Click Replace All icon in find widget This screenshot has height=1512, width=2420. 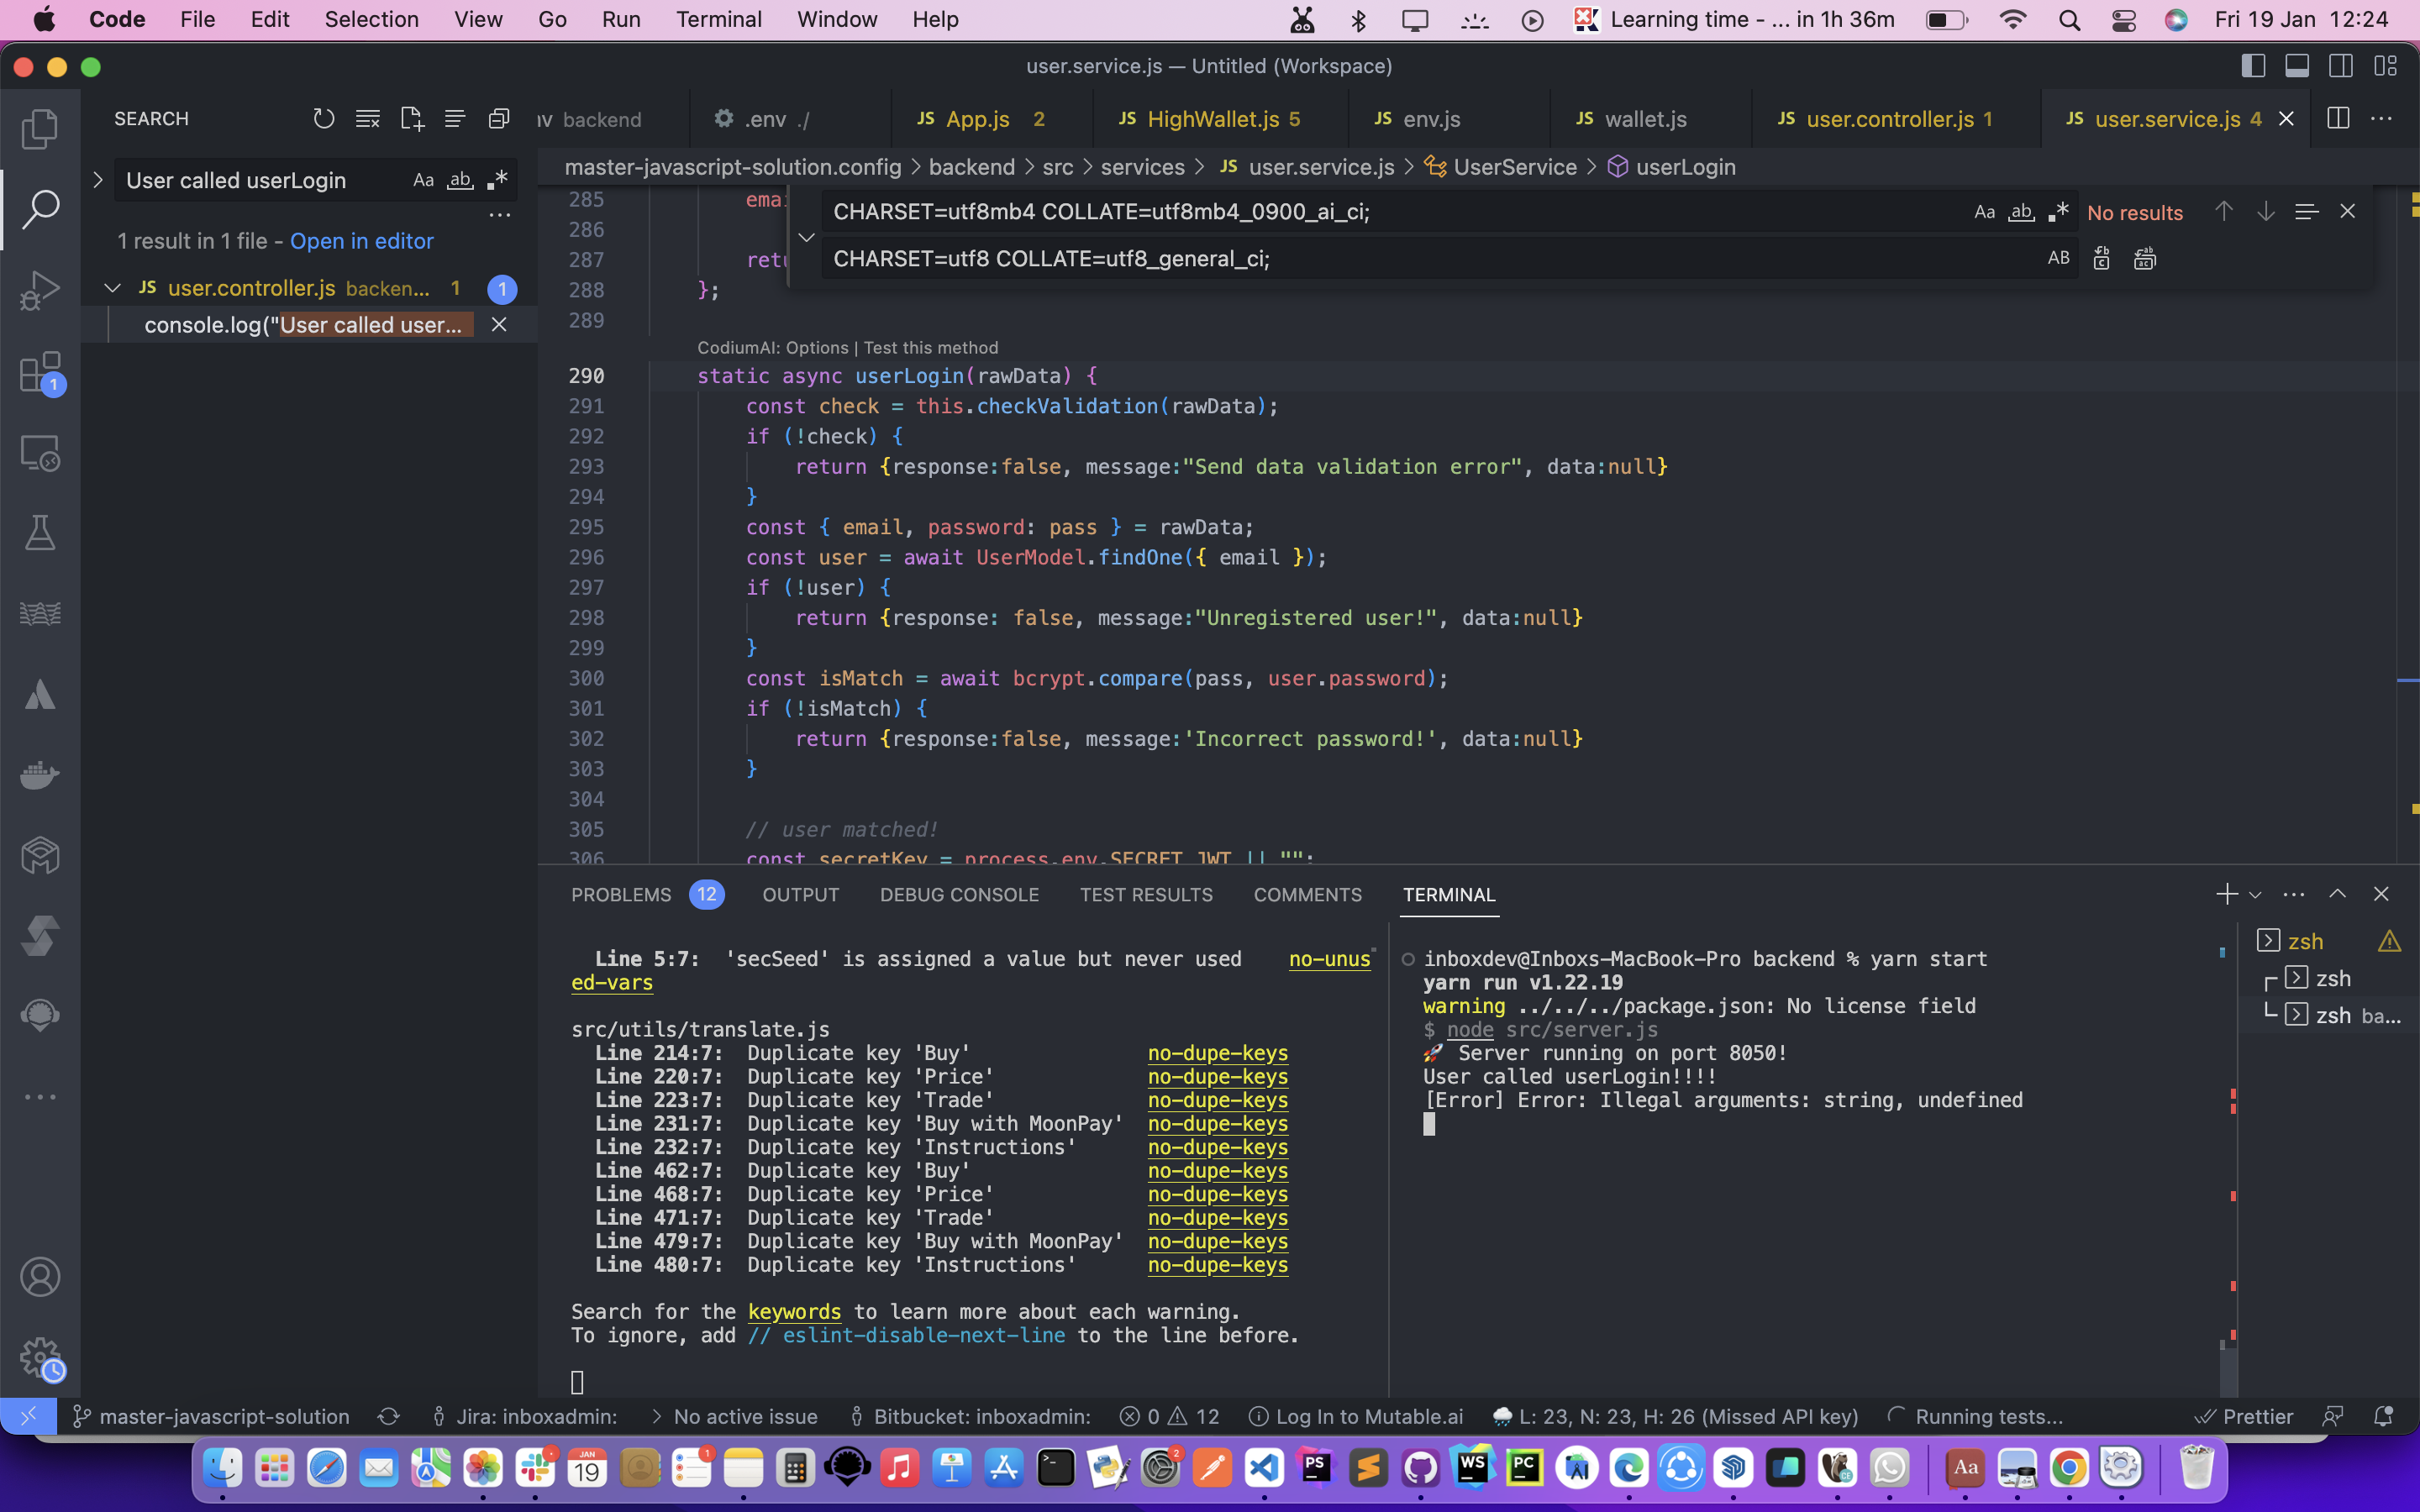pyautogui.click(x=2144, y=259)
